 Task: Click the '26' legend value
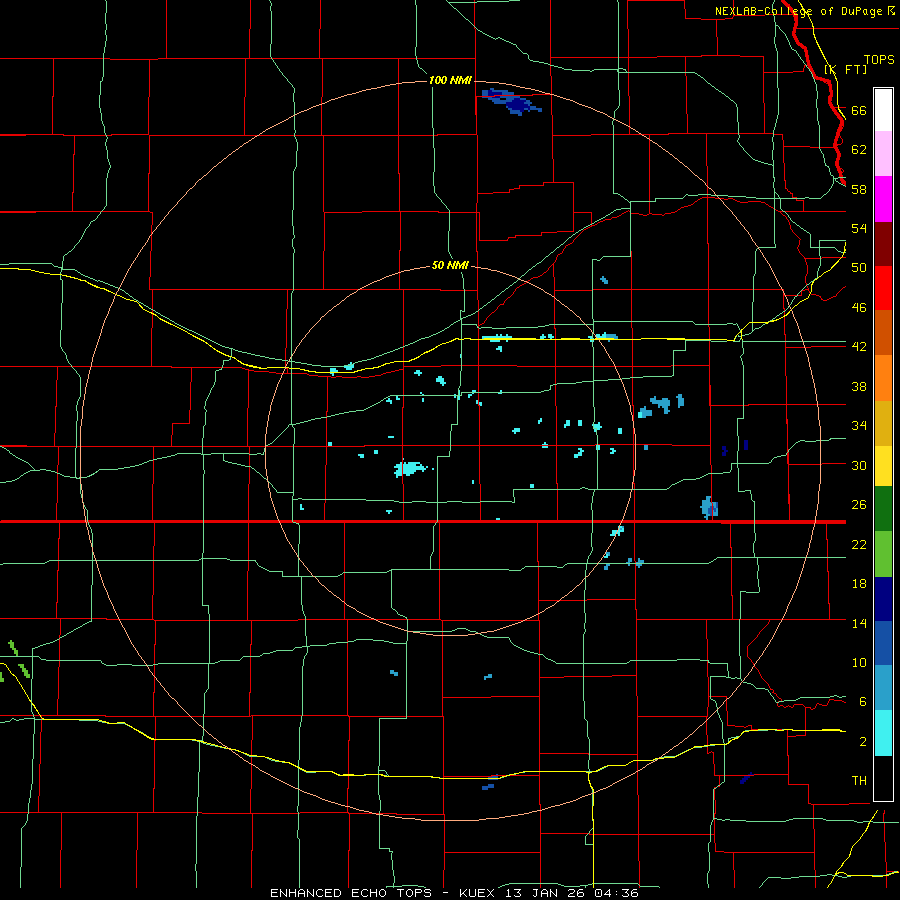point(859,505)
